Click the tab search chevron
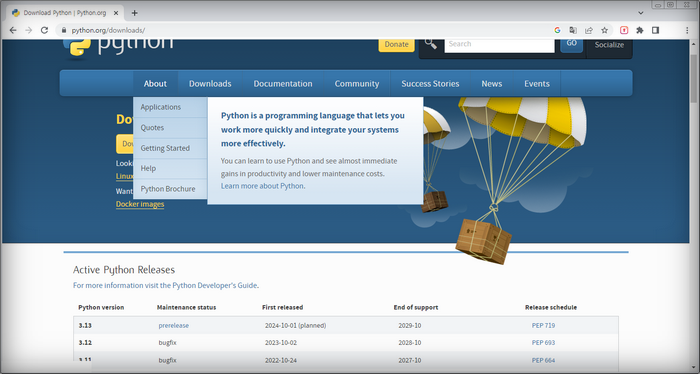The width and height of the screenshot is (700, 374). pos(641,13)
